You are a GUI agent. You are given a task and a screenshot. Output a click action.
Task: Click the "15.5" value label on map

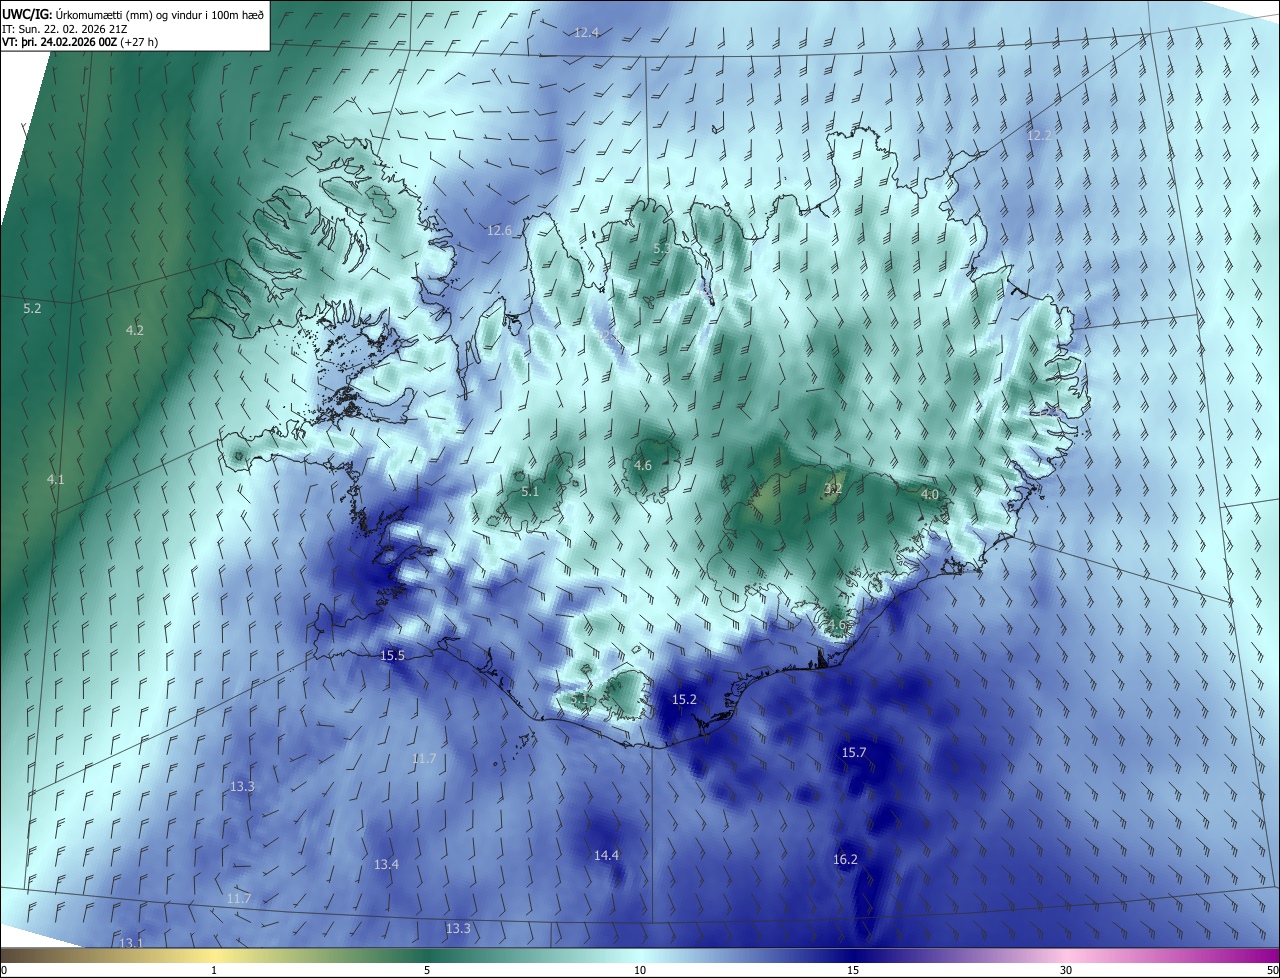[393, 655]
